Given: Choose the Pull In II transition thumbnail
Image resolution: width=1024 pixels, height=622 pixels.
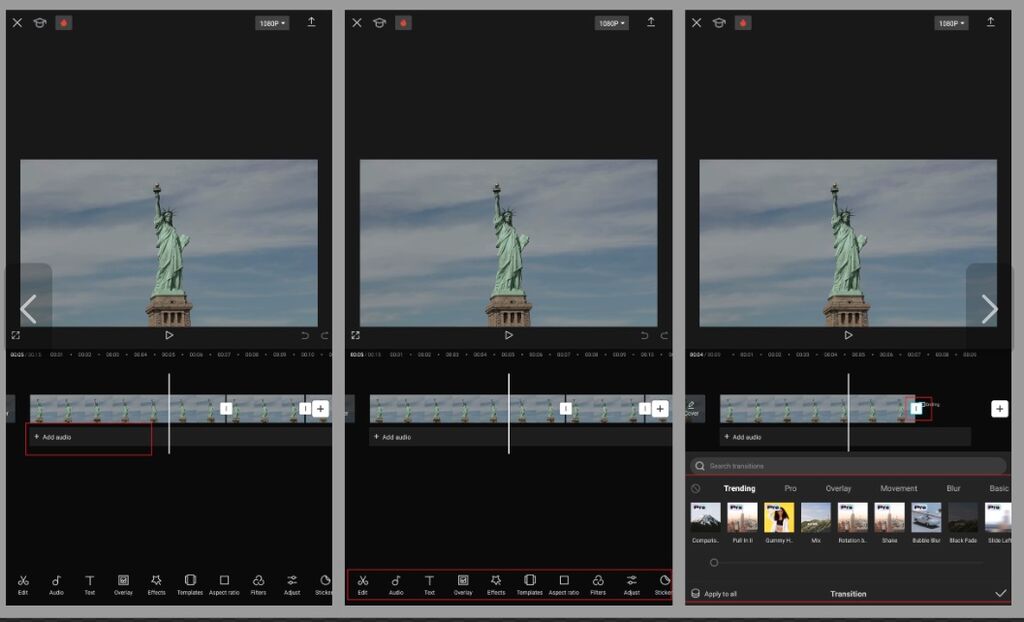Looking at the screenshot, I should 743,517.
